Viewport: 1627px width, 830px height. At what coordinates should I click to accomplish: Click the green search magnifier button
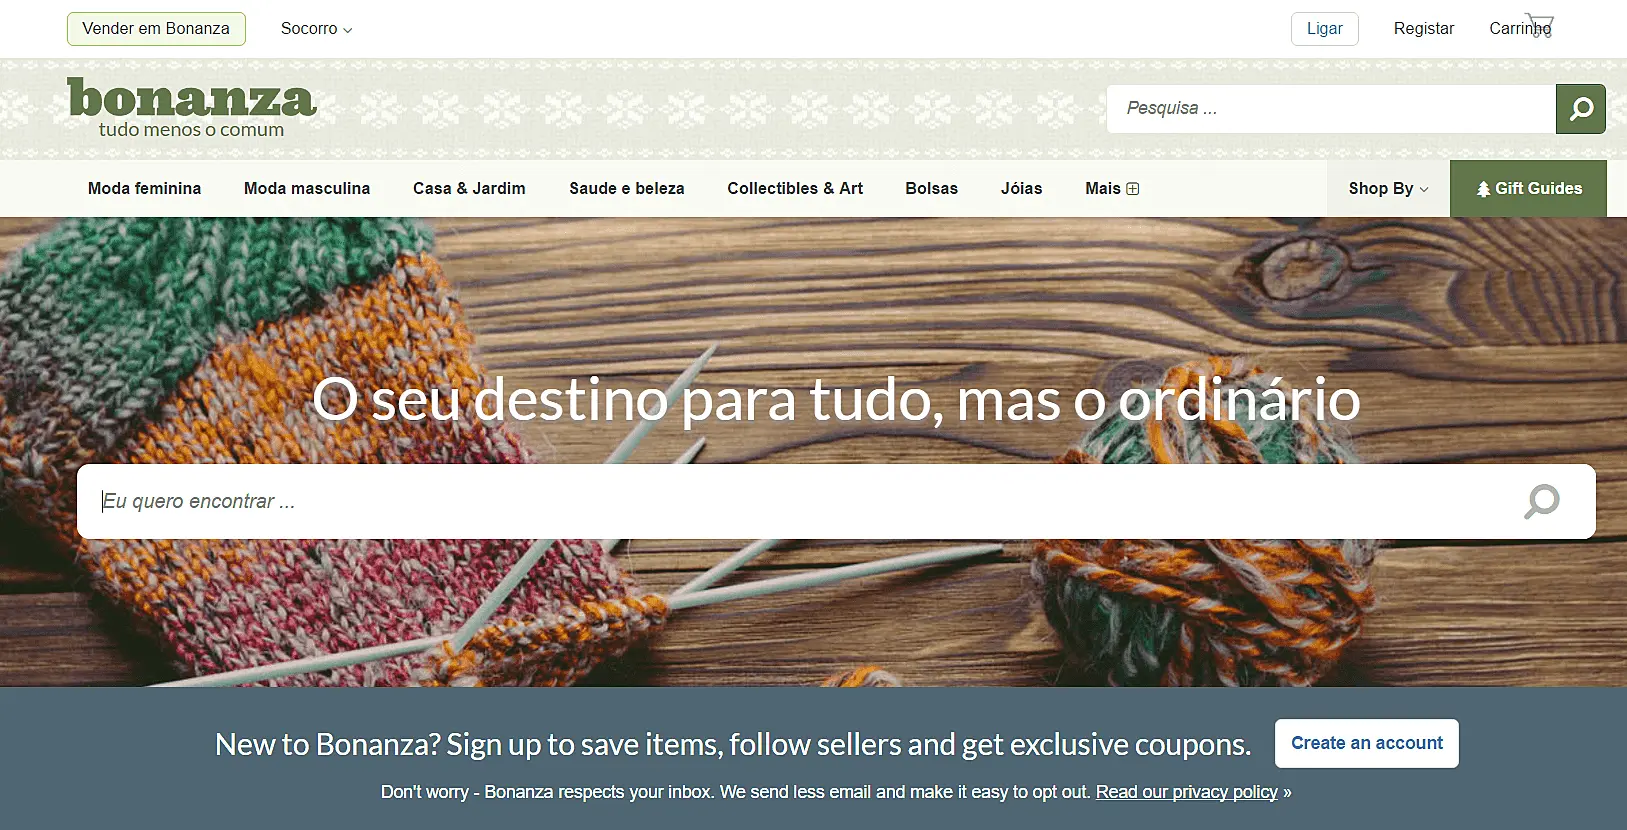coord(1580,109)
